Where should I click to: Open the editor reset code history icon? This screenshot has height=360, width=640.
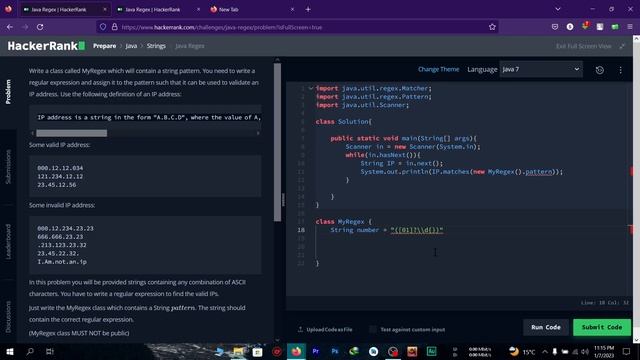pos(600,70)
